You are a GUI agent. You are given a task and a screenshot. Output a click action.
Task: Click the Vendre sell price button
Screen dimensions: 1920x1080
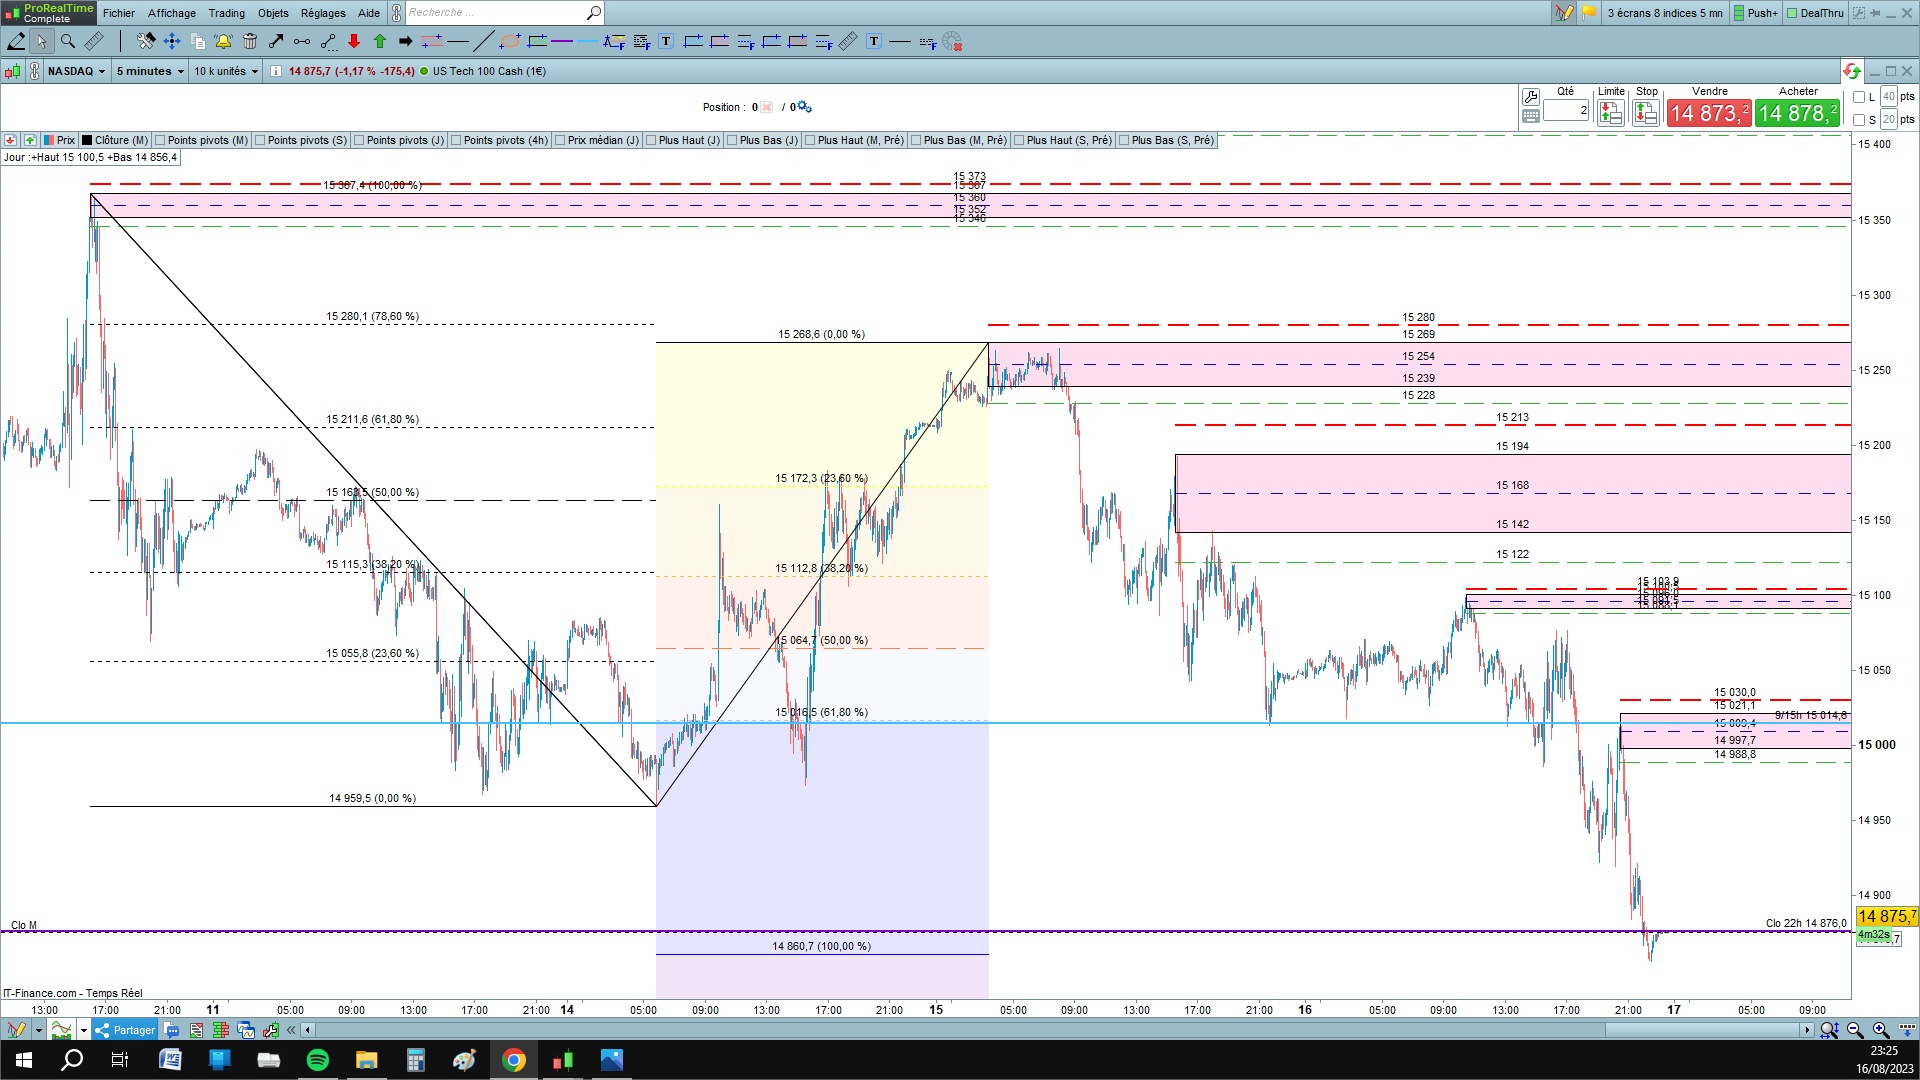[x=1708, y=113]
